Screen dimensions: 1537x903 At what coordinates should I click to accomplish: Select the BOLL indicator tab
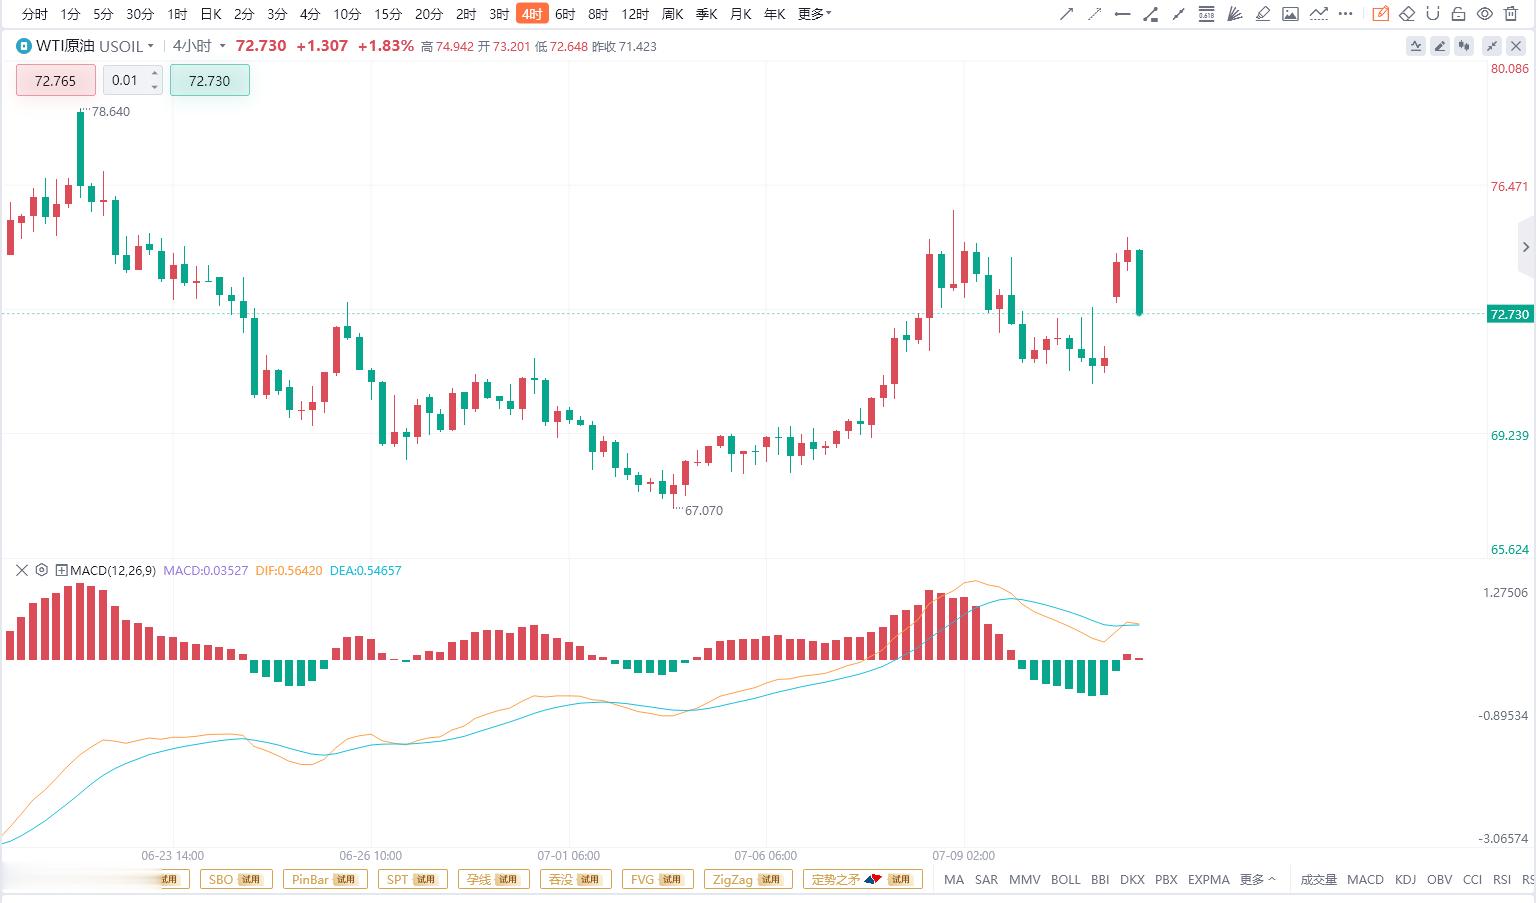pos(1065,879)
